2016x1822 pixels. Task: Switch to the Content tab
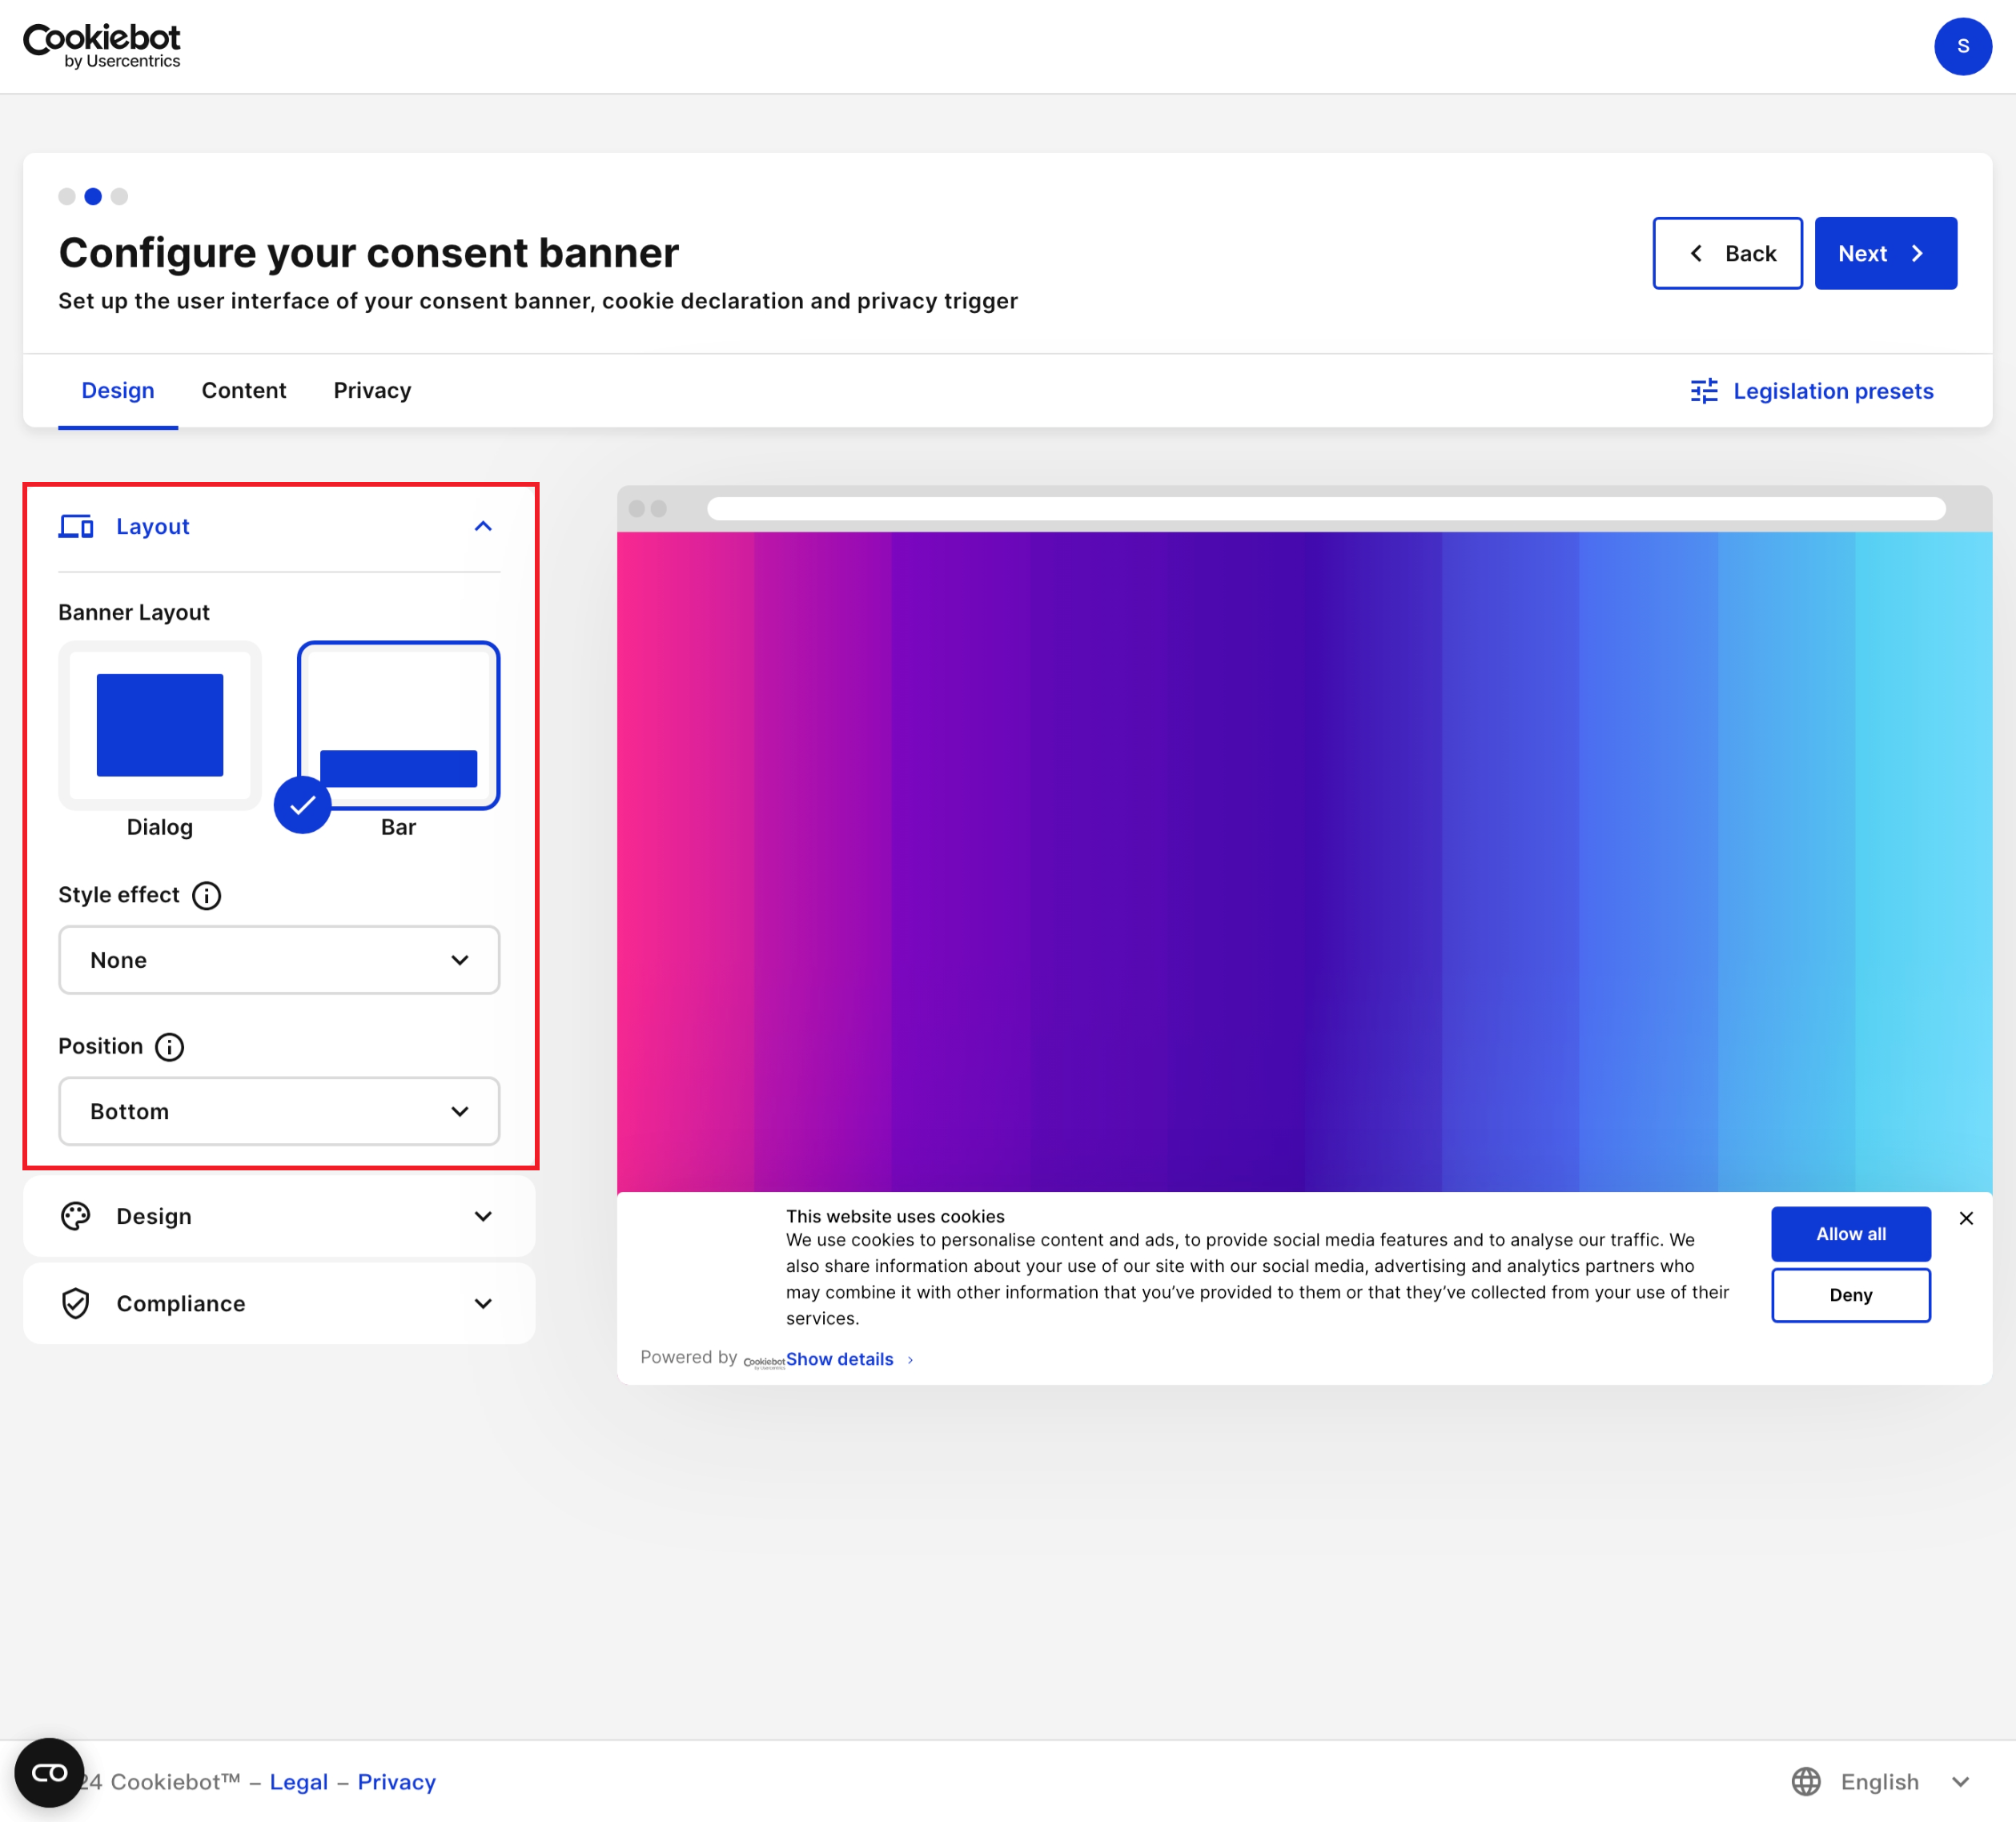pyautogui.click(x=244, y=391)
